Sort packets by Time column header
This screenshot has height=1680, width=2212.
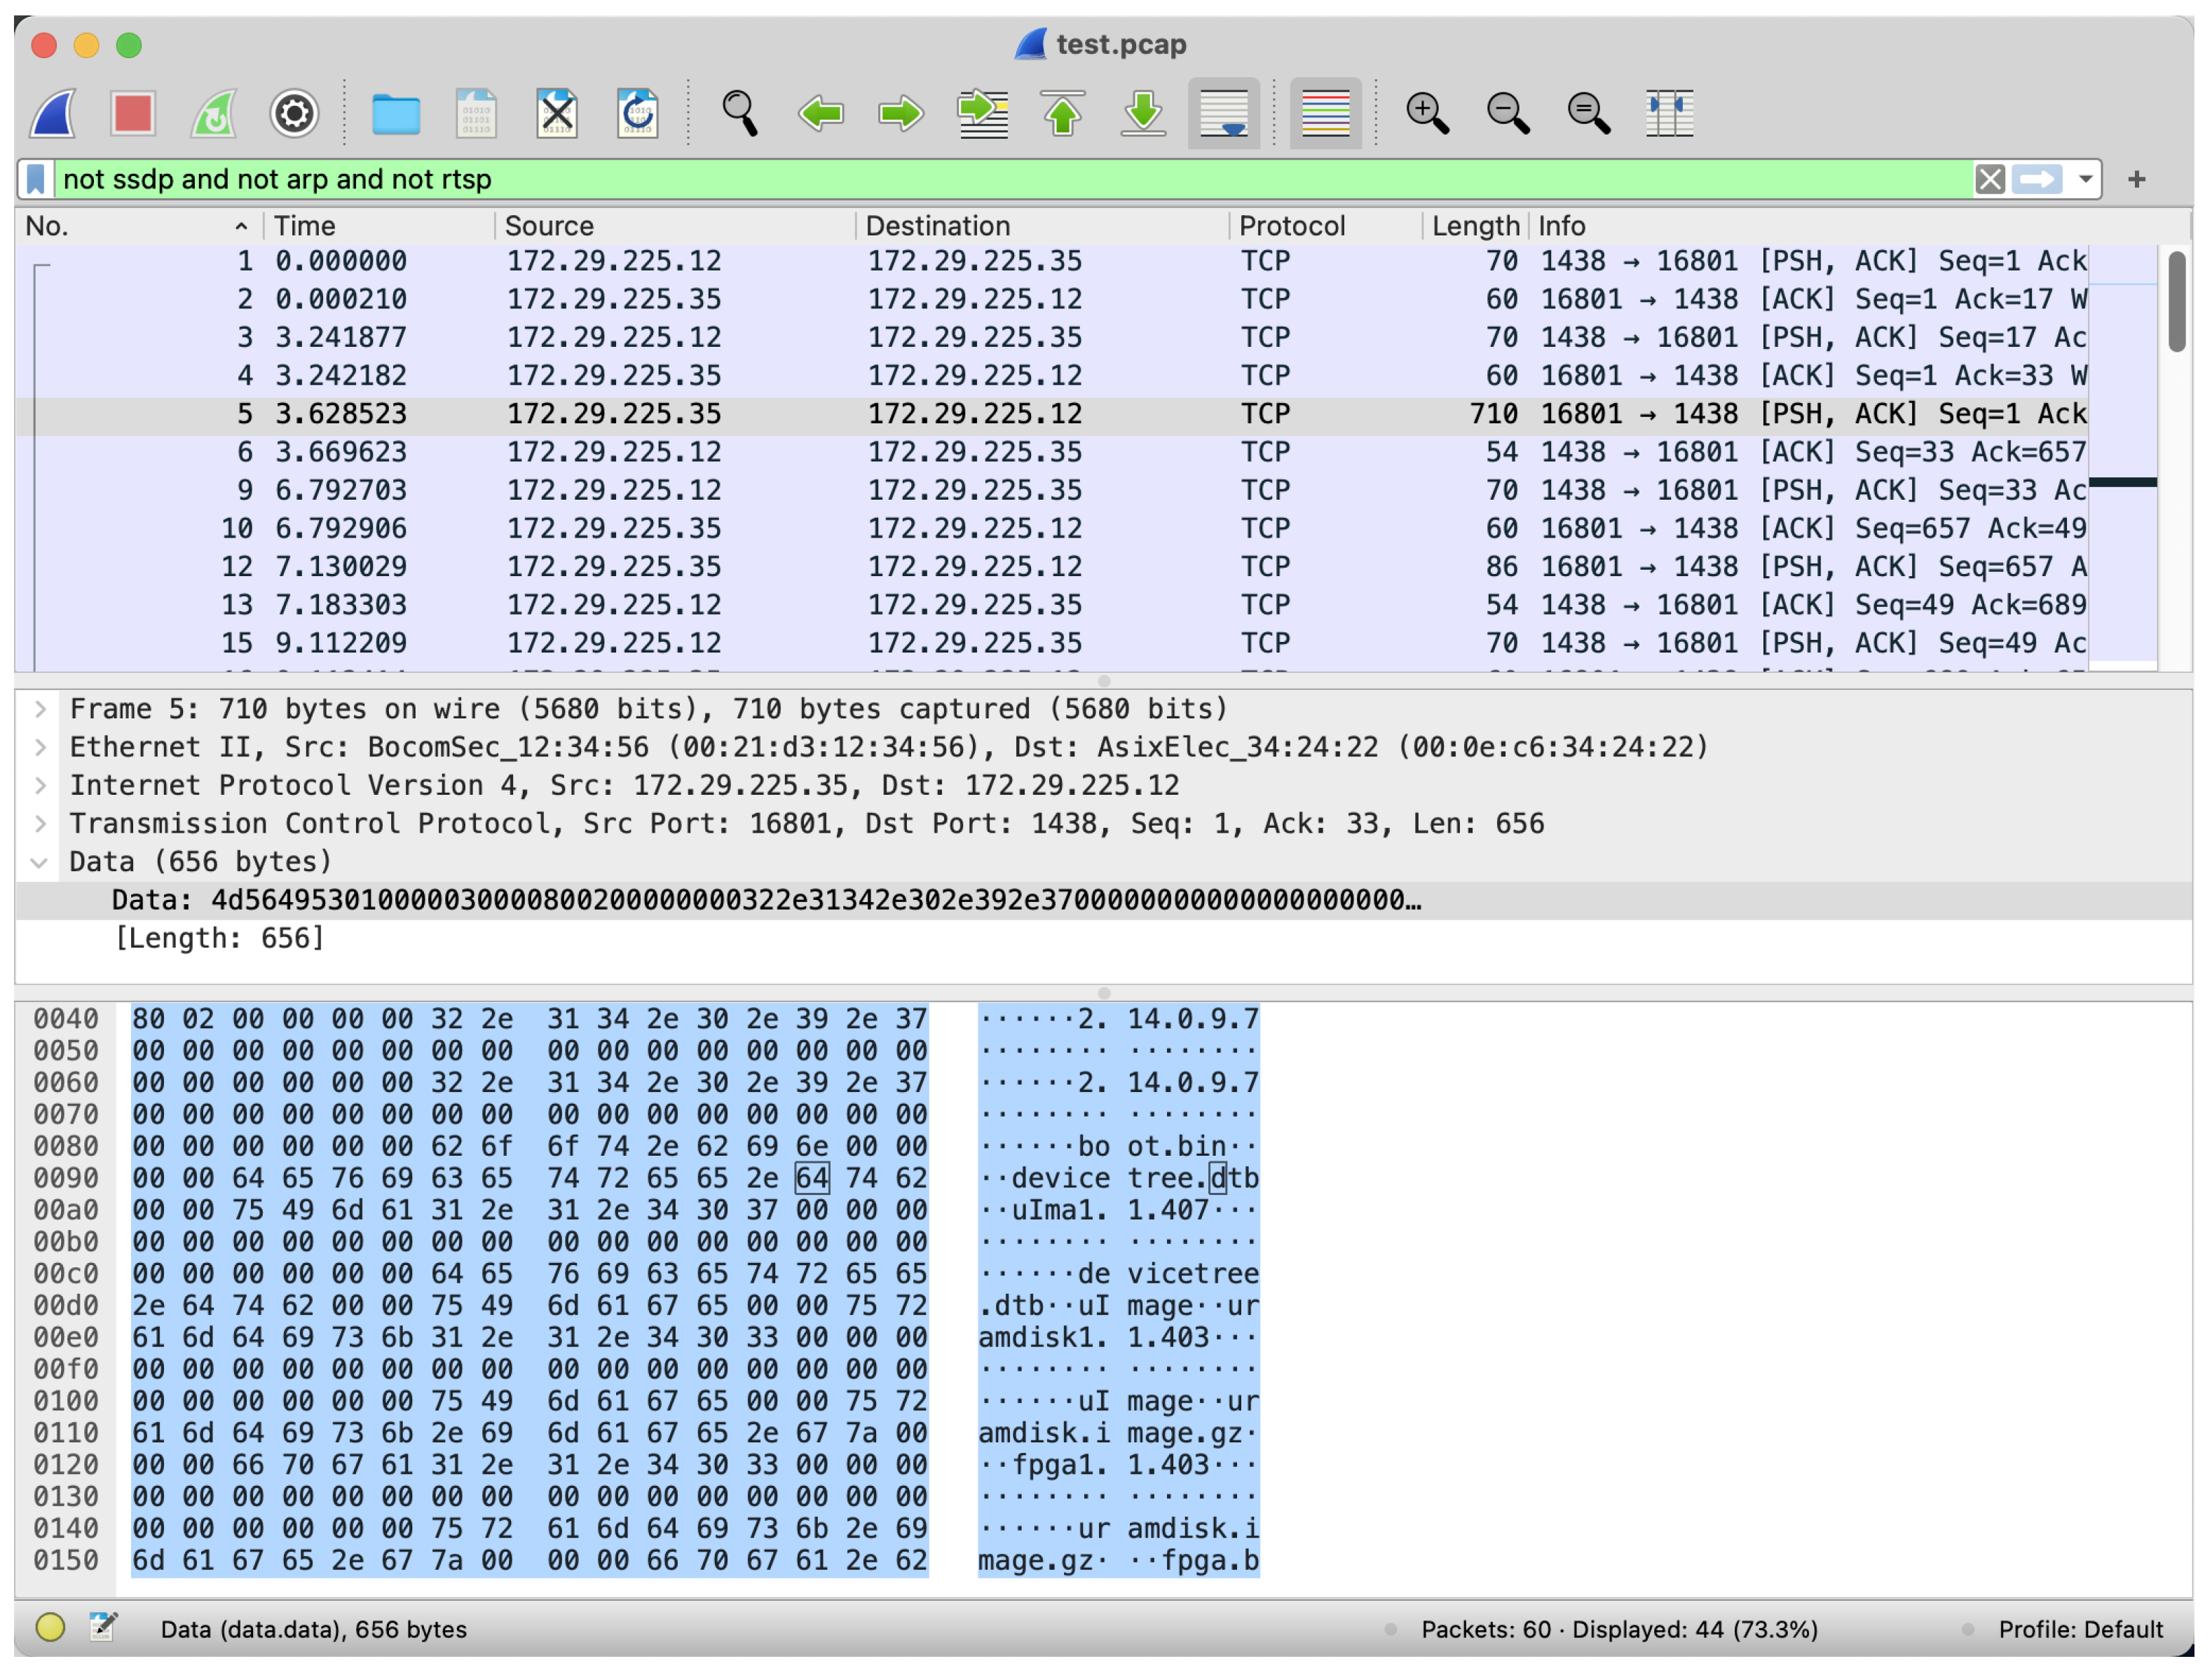tap(305, 226)
